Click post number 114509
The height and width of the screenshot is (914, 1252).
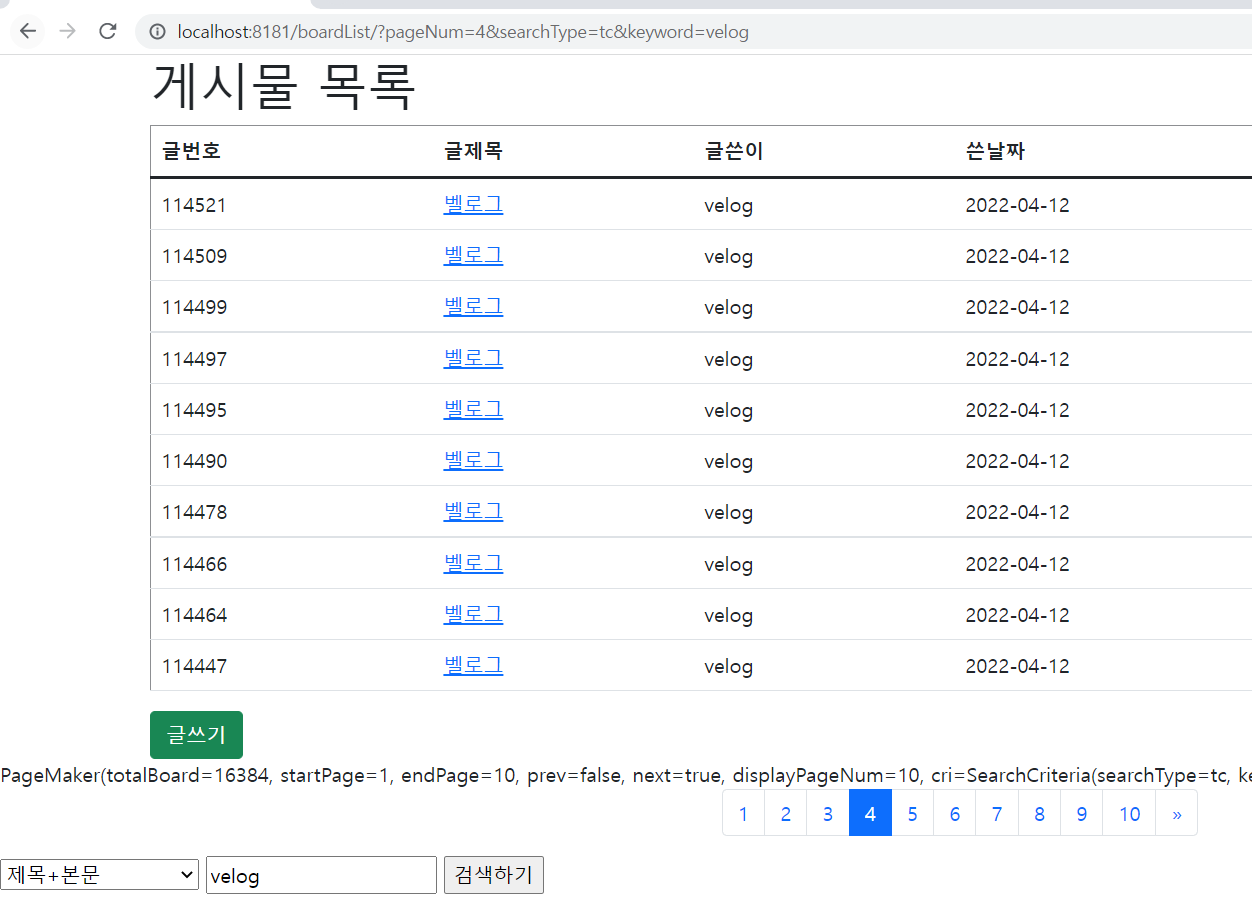194,257
